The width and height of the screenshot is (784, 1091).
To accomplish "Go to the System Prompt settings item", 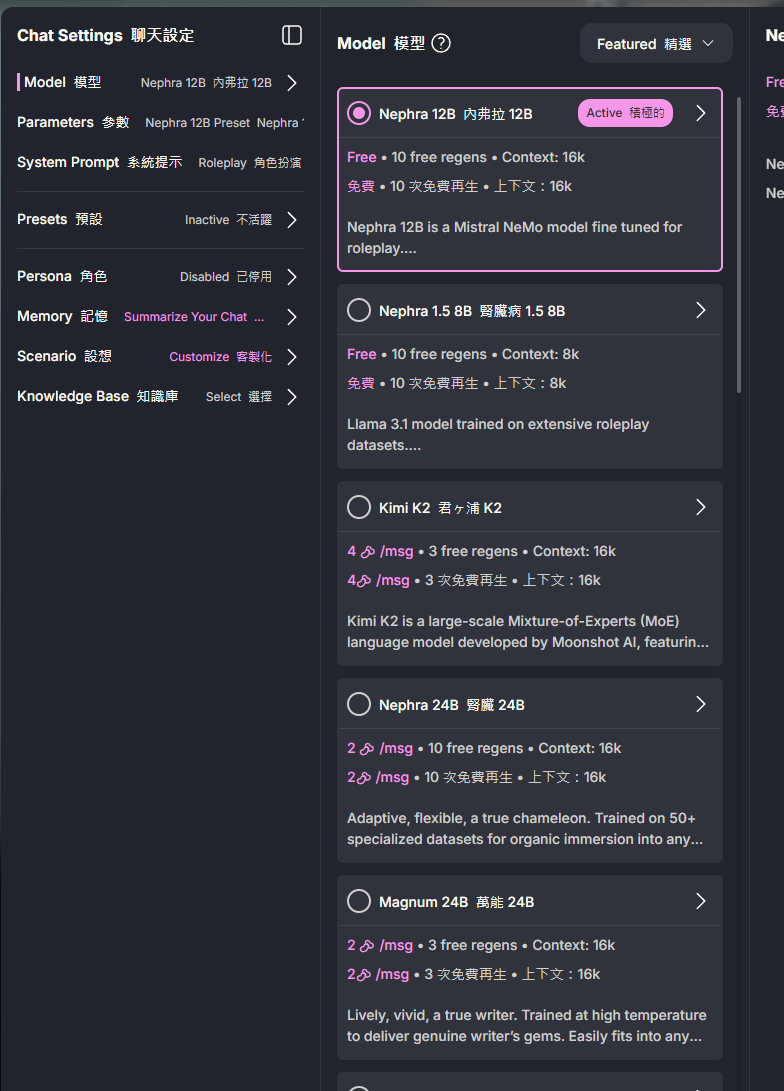I will click(160, 162).
